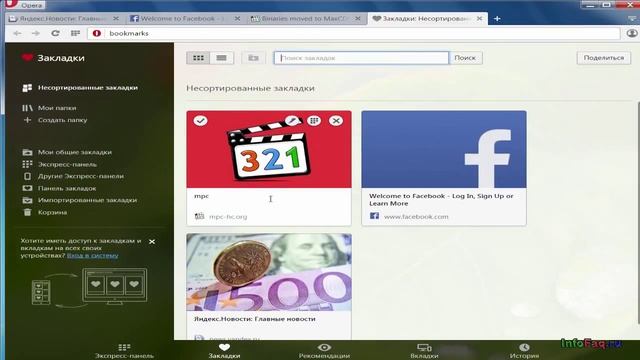This screenshot has width=640, height=360.
Task: Open Другие Экспресс-панели
Action: coord(73,176)
